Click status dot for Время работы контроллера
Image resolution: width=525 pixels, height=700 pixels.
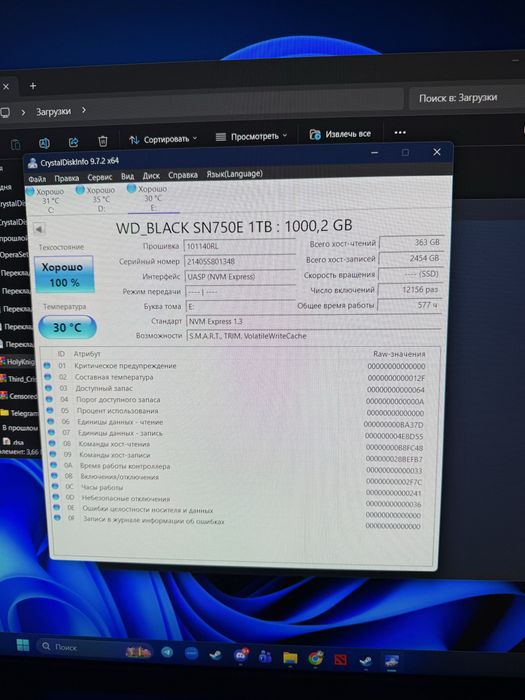coord(54,465)
